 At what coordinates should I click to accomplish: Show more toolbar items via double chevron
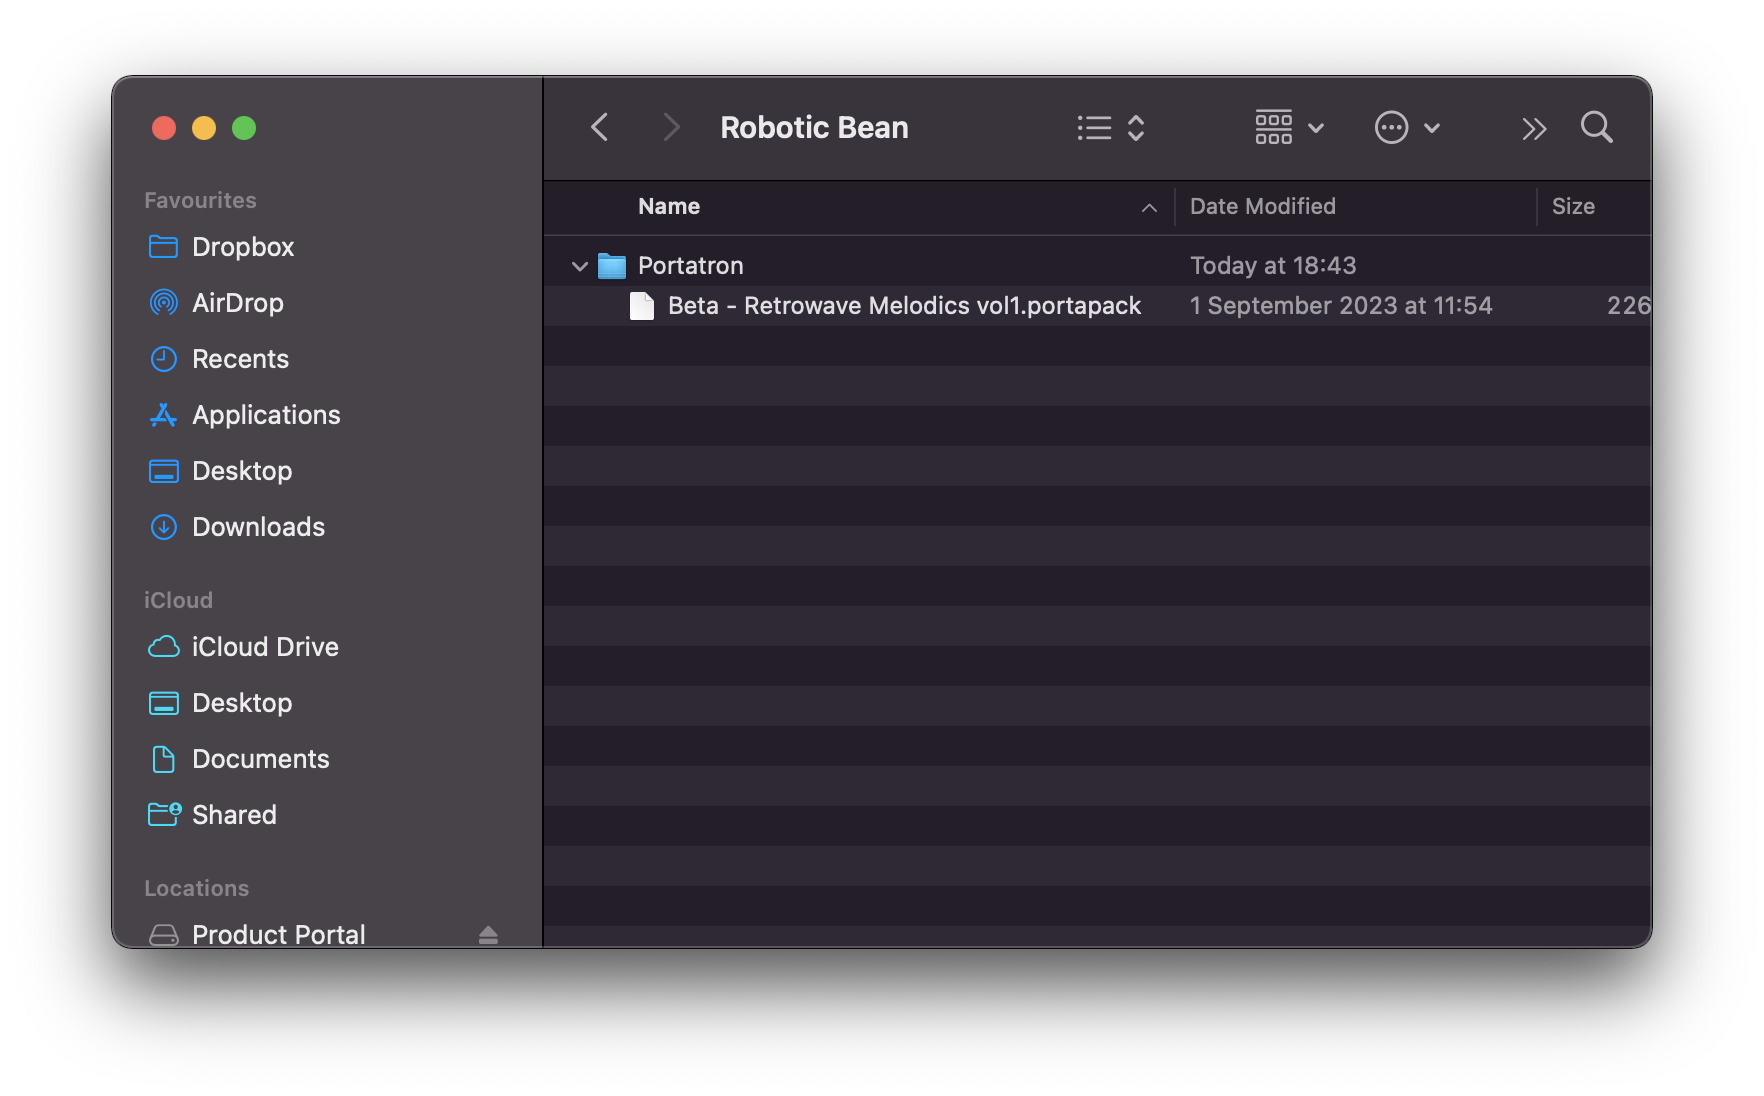(1534, 129)
